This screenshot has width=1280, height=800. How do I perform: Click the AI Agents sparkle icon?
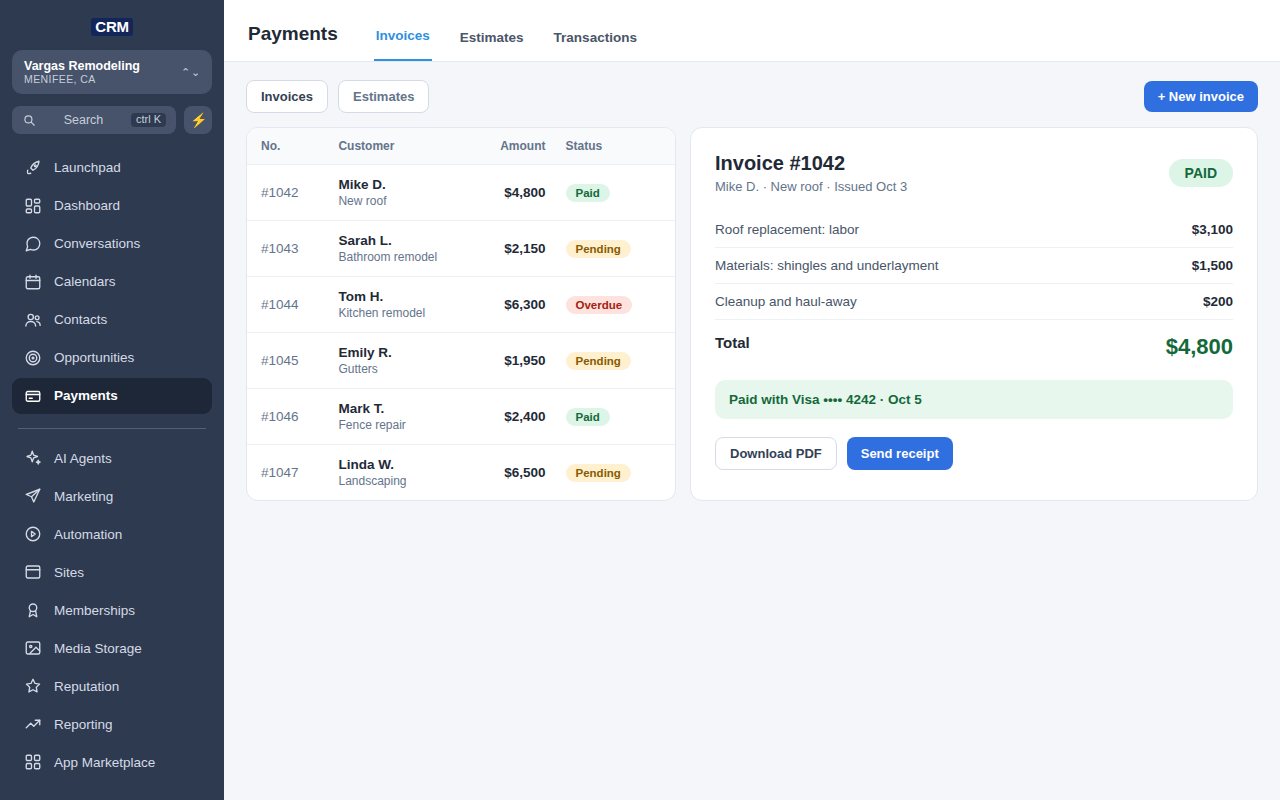pos(33,459)
